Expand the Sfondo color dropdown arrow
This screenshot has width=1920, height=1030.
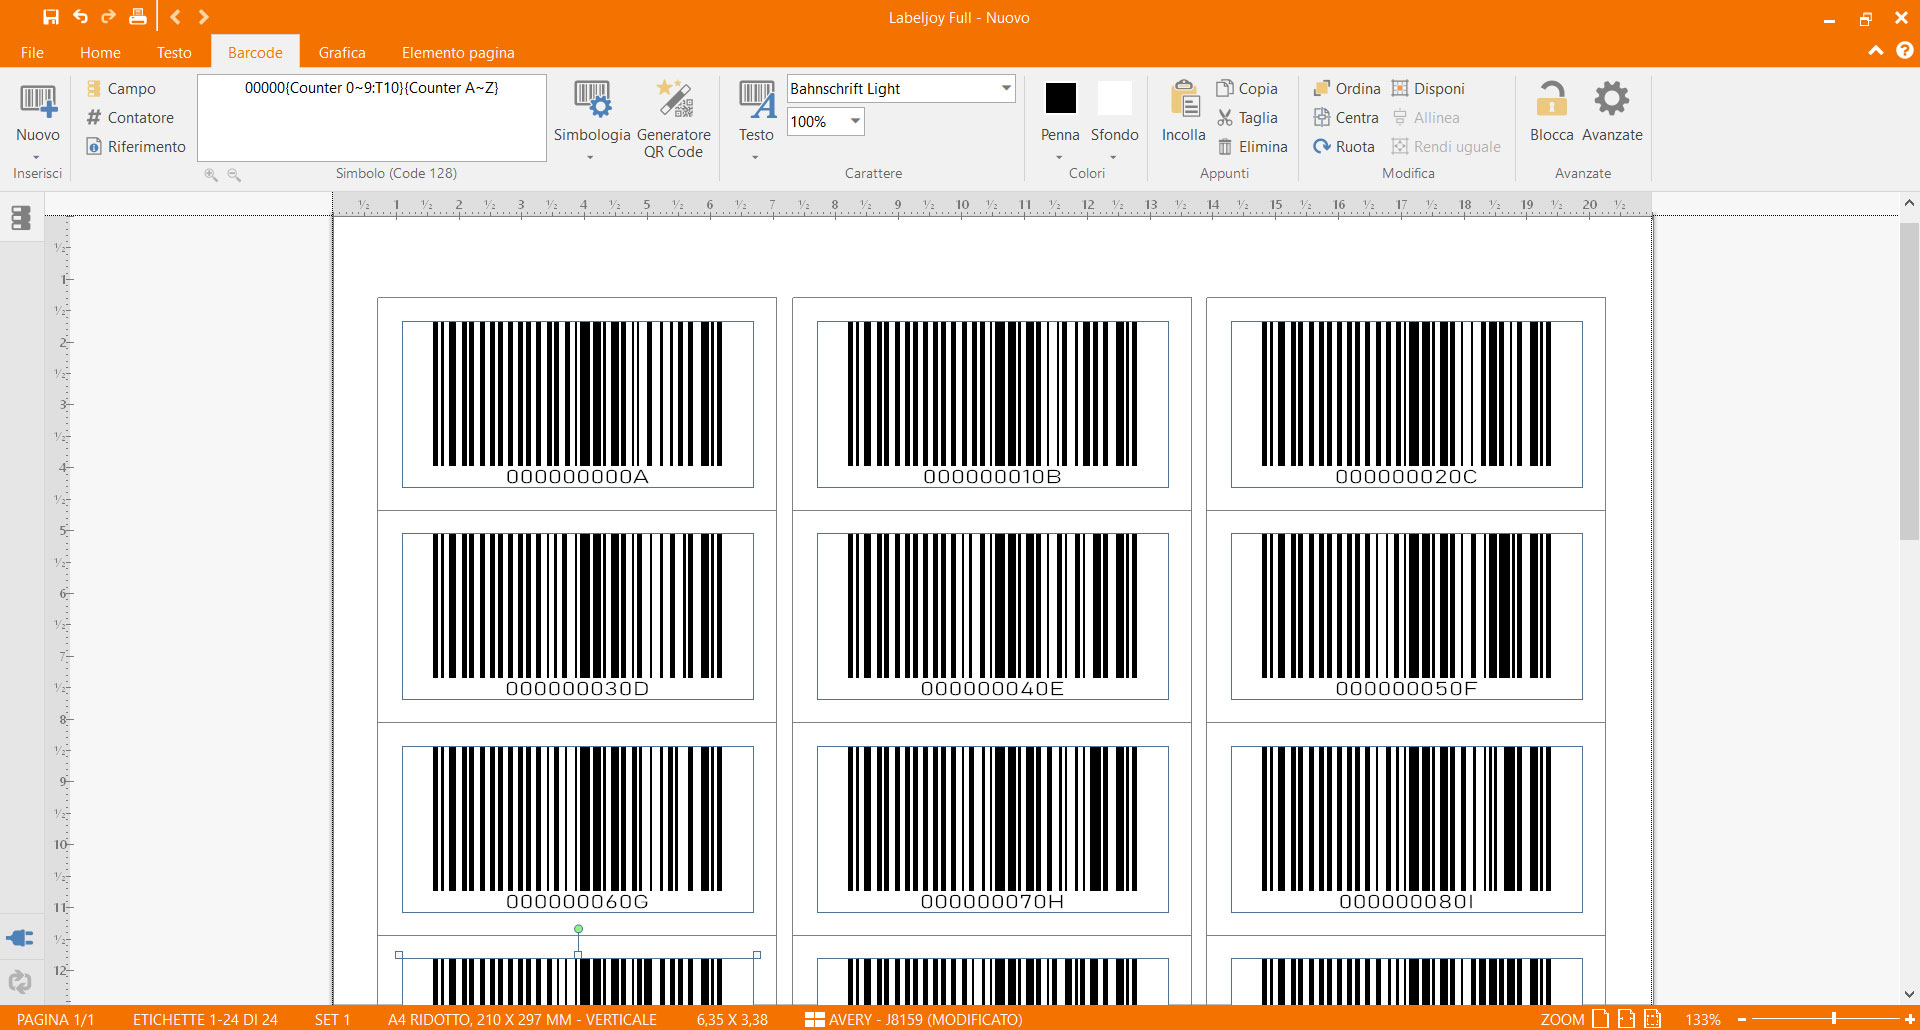tap(1113, 157)
